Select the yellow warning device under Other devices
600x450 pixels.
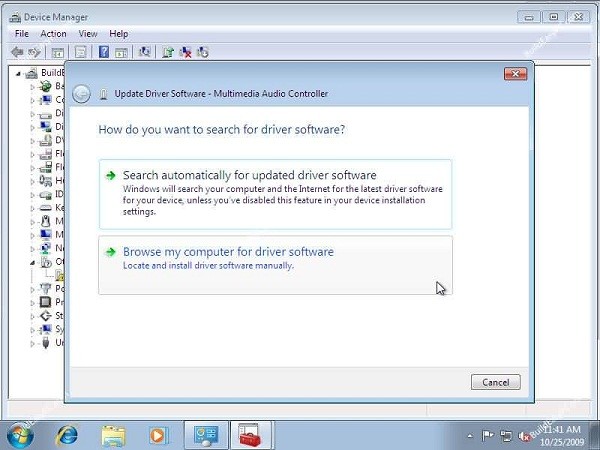click(x=59, y=275)
